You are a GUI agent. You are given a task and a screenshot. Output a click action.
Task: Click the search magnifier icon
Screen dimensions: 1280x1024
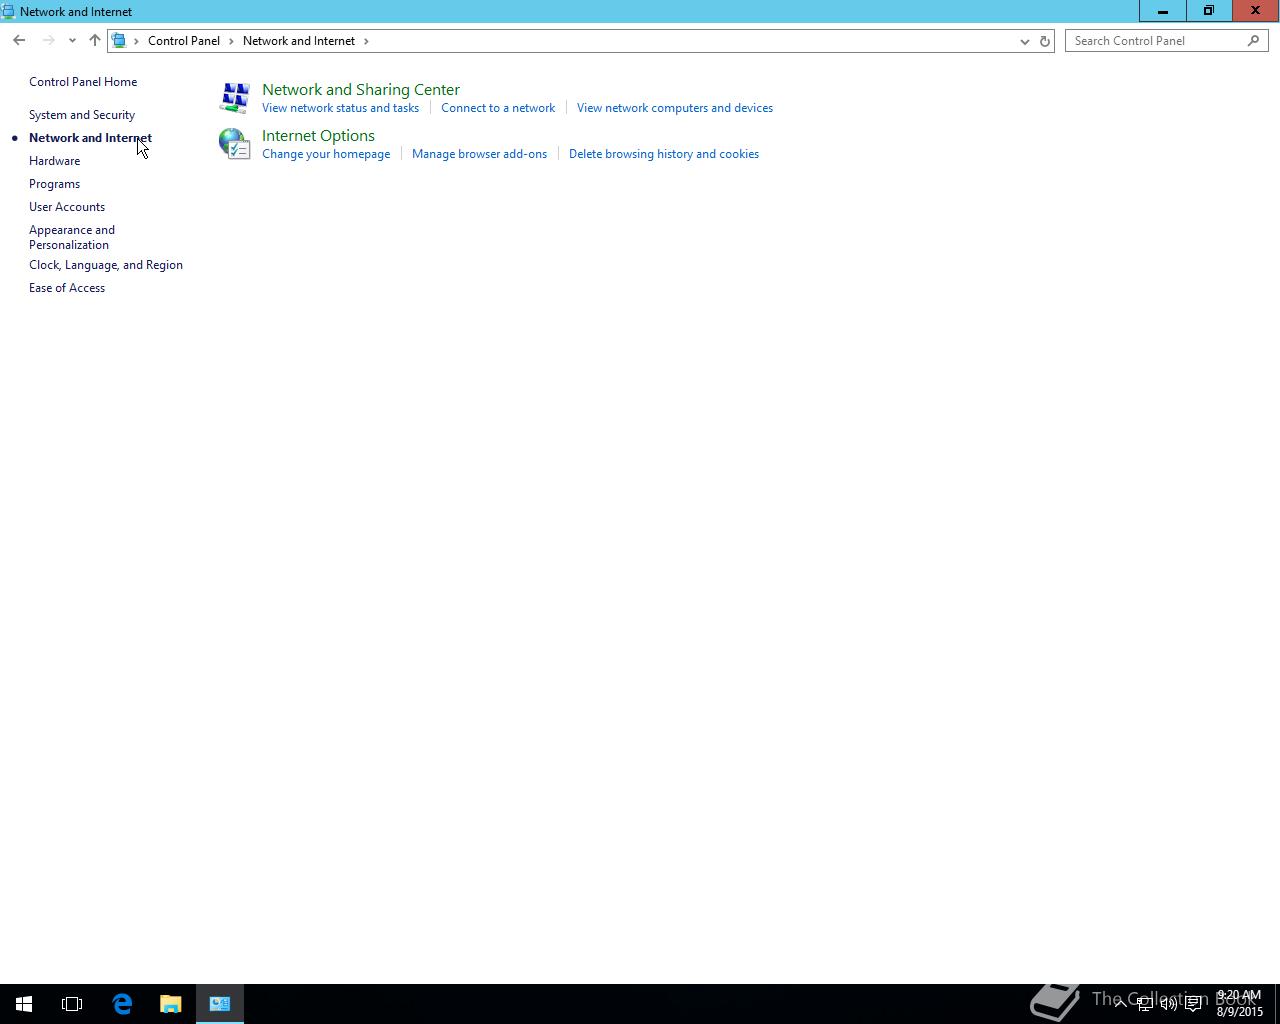point(1253,41)
